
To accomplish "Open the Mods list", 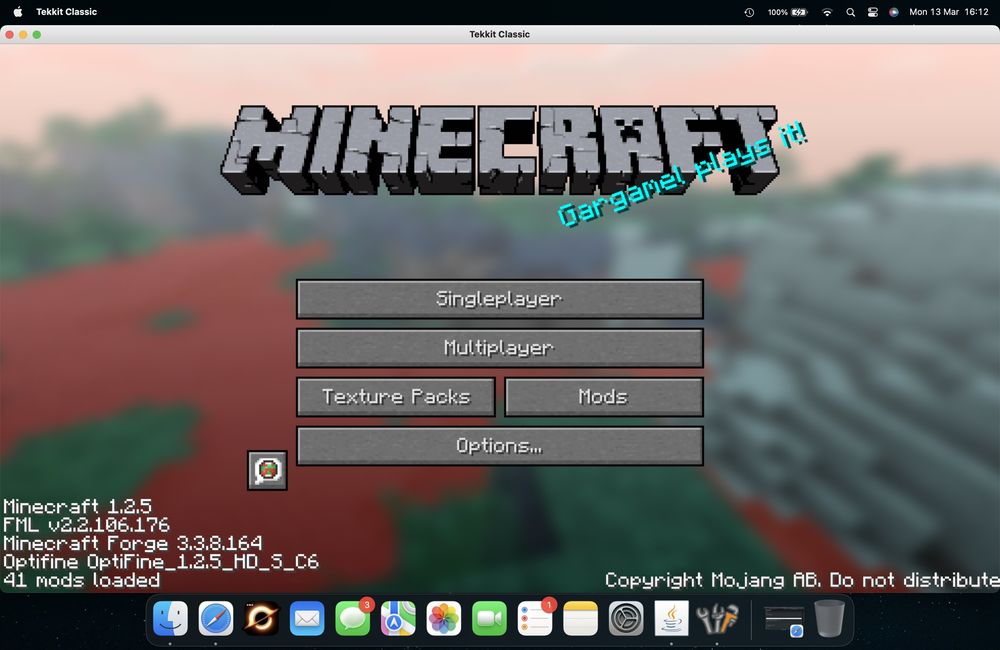I will (x=603, y=397).
